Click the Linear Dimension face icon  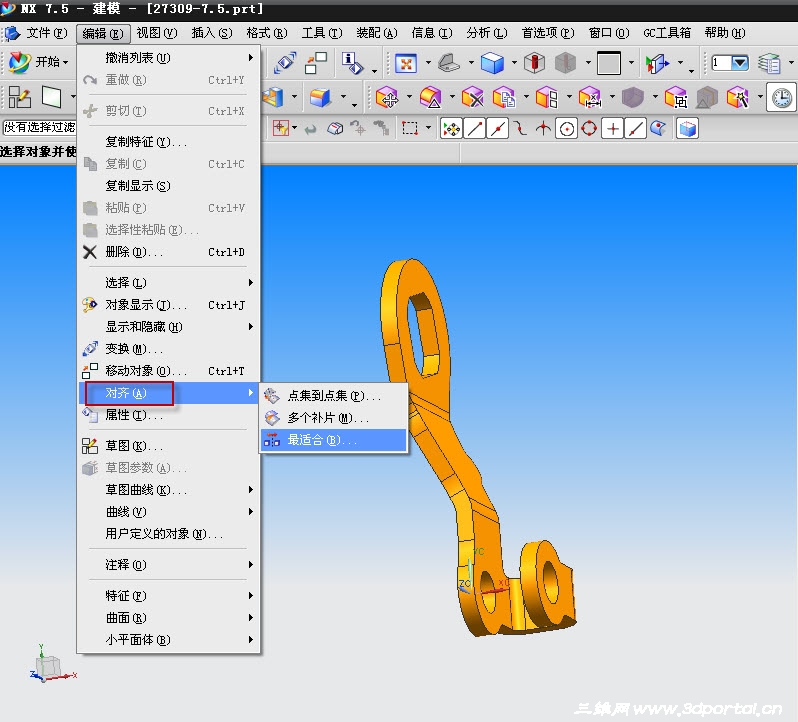tap(590, 97)
